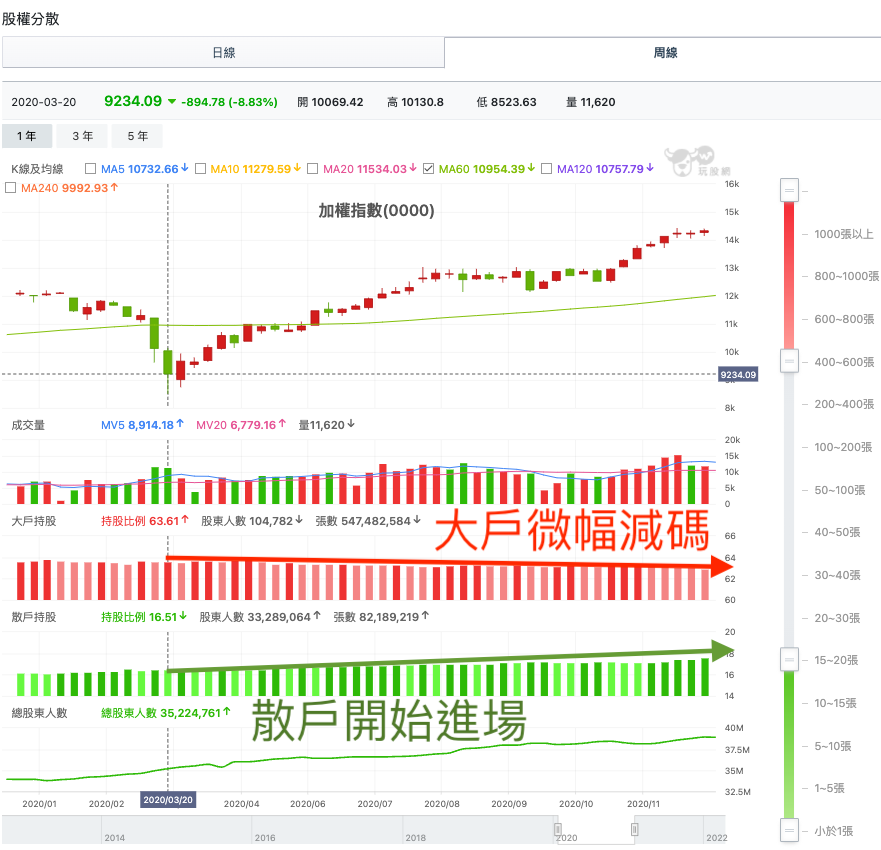This screenshot has height=850, width=881.
Task: Click the 股東人數 104,782 value
Action: (x=252, y=521)
